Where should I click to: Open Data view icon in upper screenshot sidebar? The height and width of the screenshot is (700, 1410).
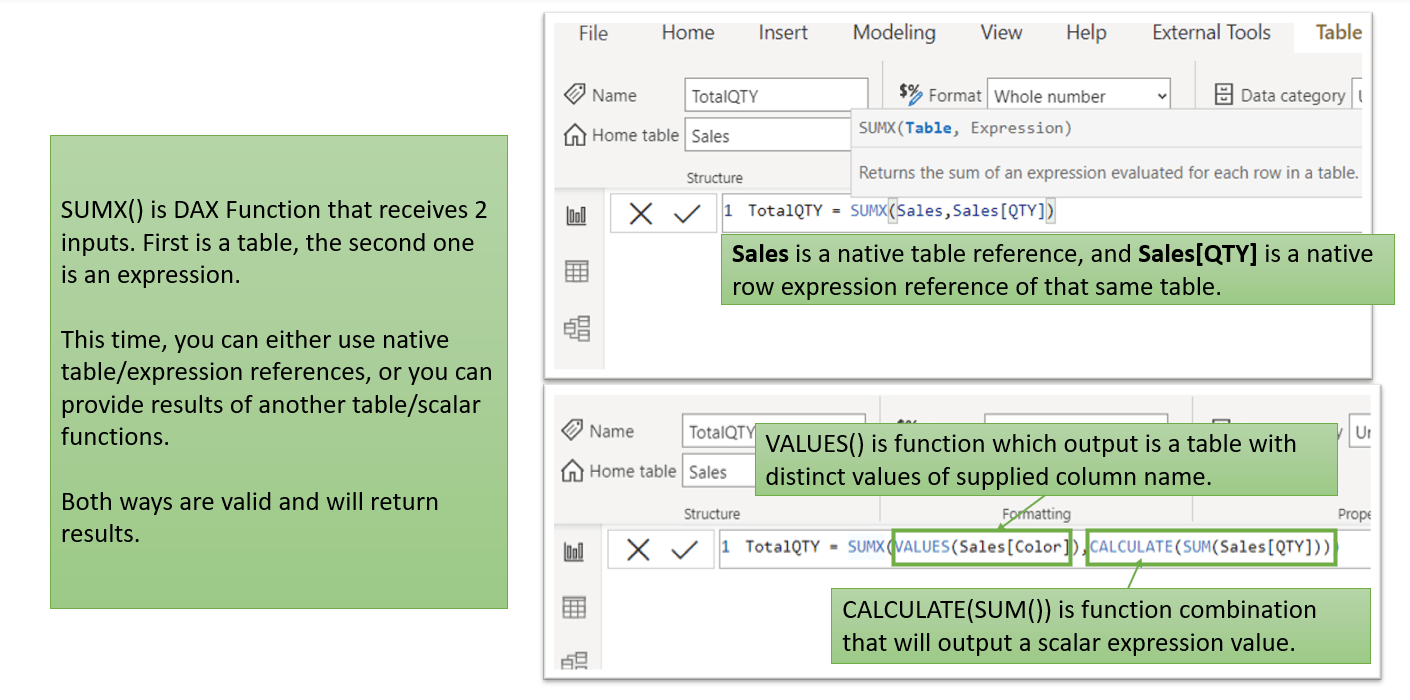pos(577,271)
